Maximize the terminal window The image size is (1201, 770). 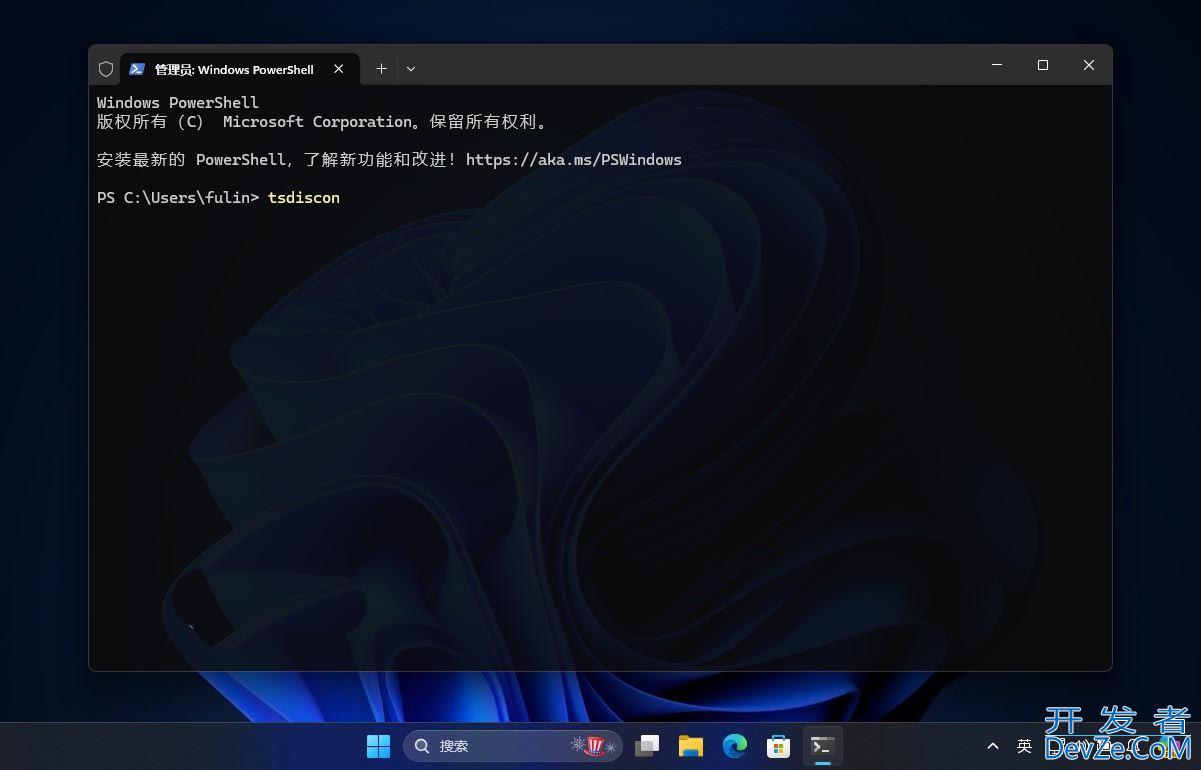pyautogui.click(x=1043, y=65)
